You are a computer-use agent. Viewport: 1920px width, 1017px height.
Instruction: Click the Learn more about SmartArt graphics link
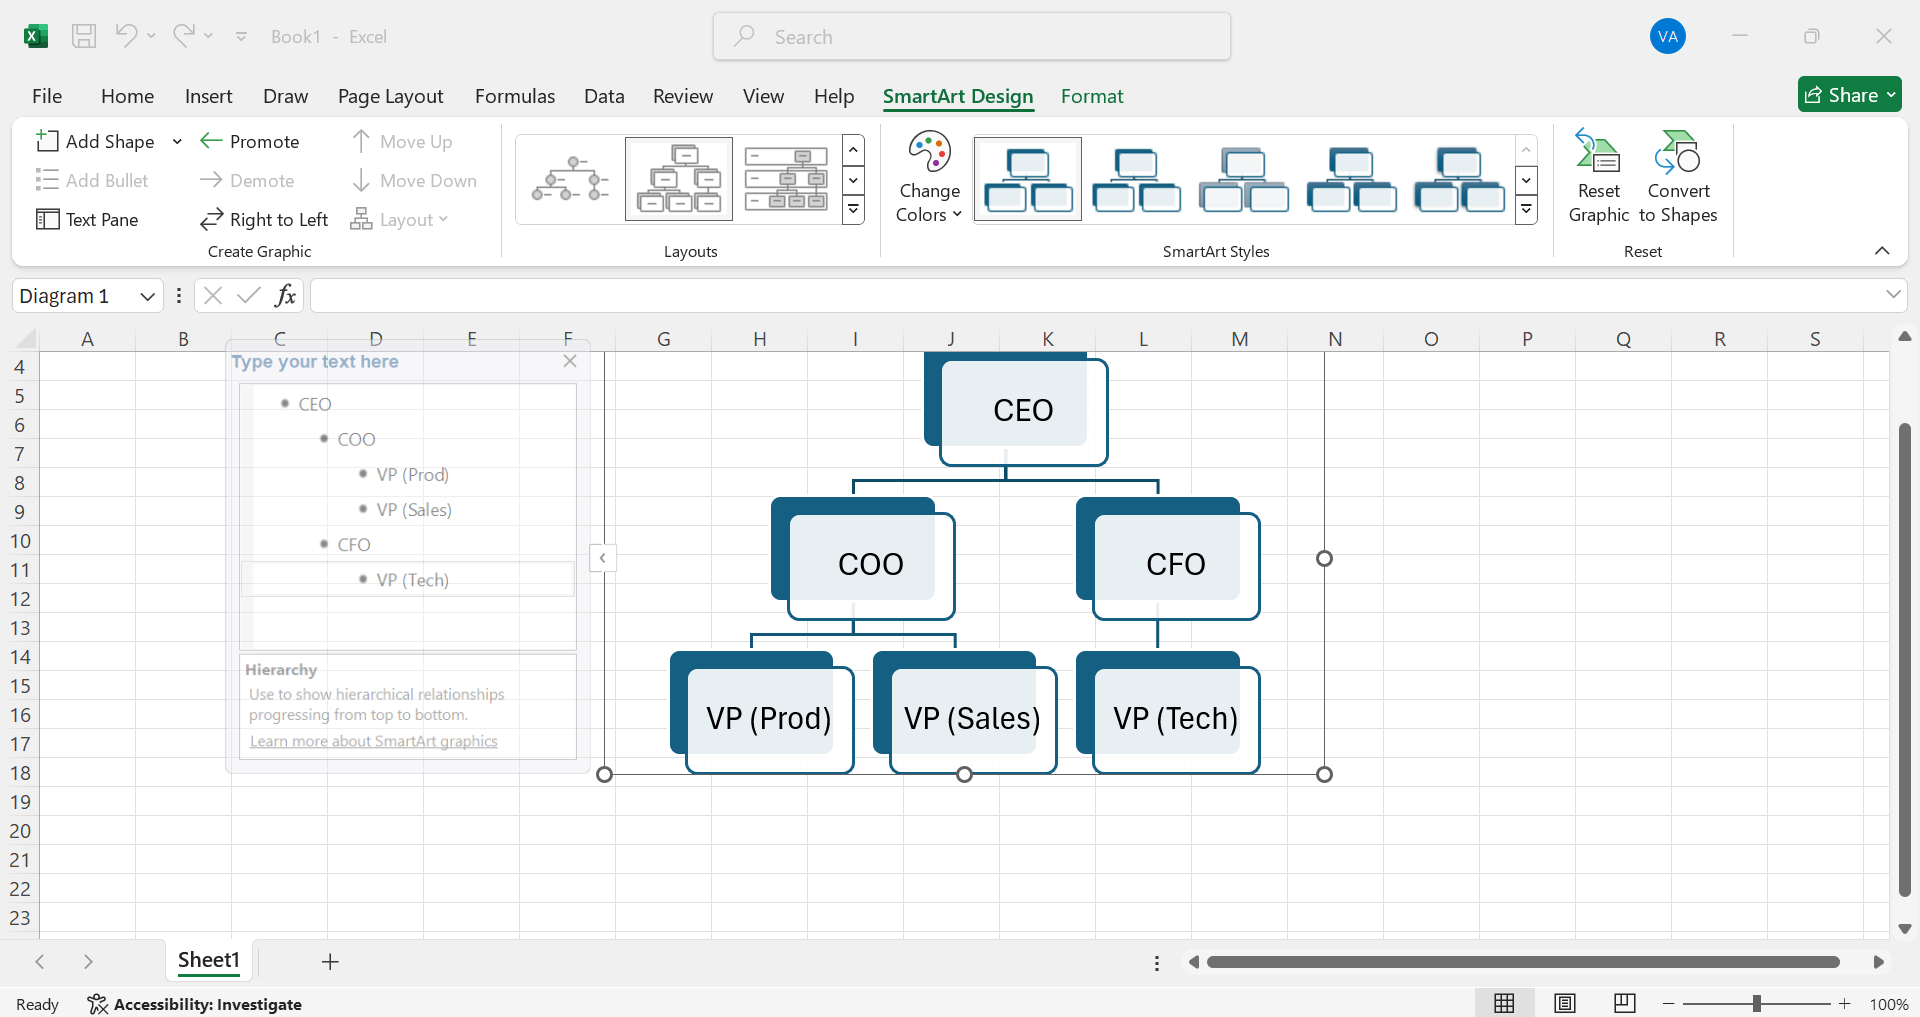click(x=373, y=741)
